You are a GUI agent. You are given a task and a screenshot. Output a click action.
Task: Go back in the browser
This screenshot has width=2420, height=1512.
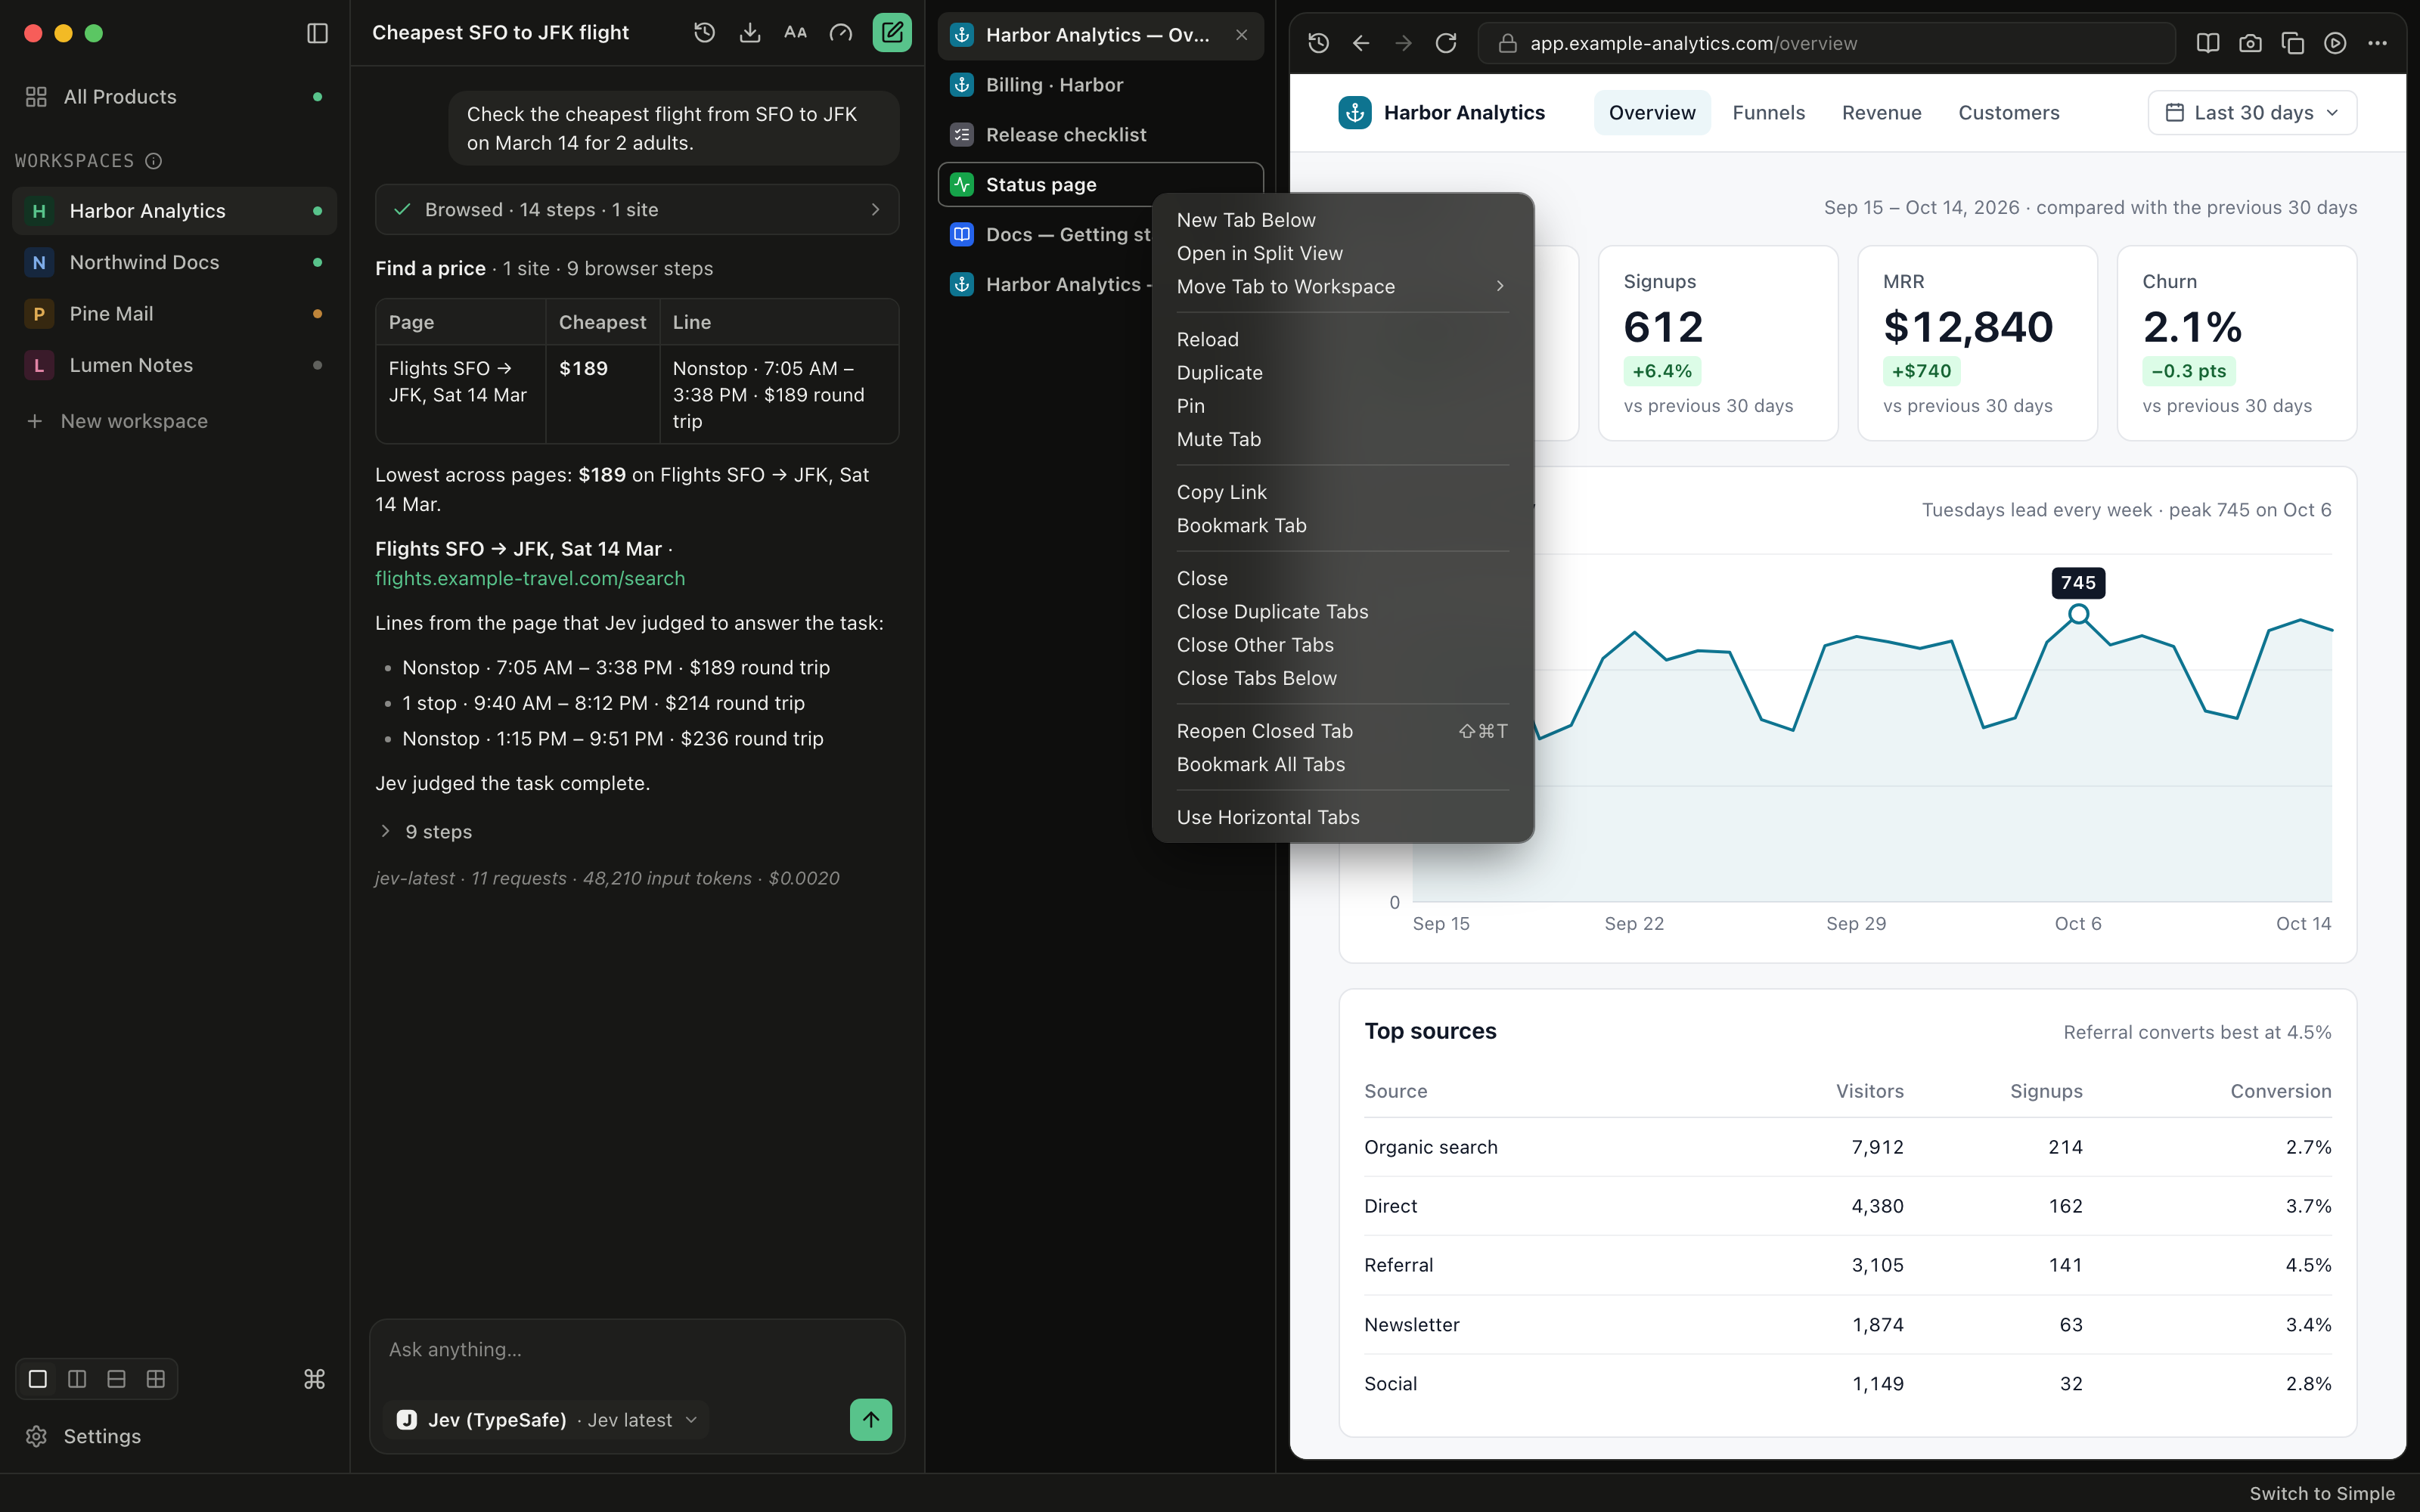click(x=1361, y=43)
